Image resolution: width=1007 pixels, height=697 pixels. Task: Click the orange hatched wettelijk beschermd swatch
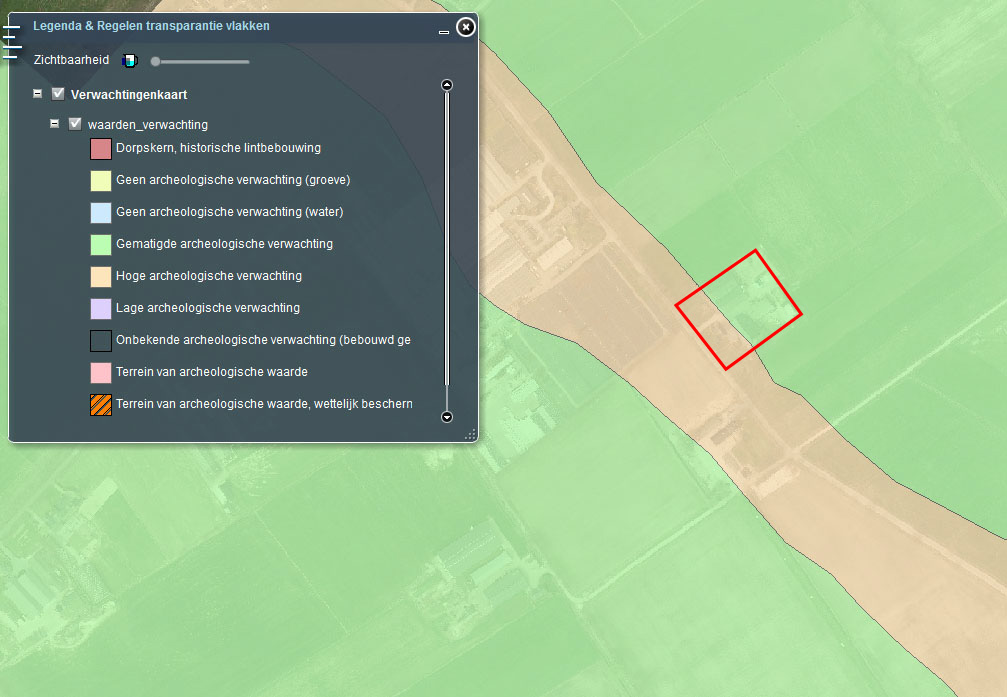tap(100, 404)
